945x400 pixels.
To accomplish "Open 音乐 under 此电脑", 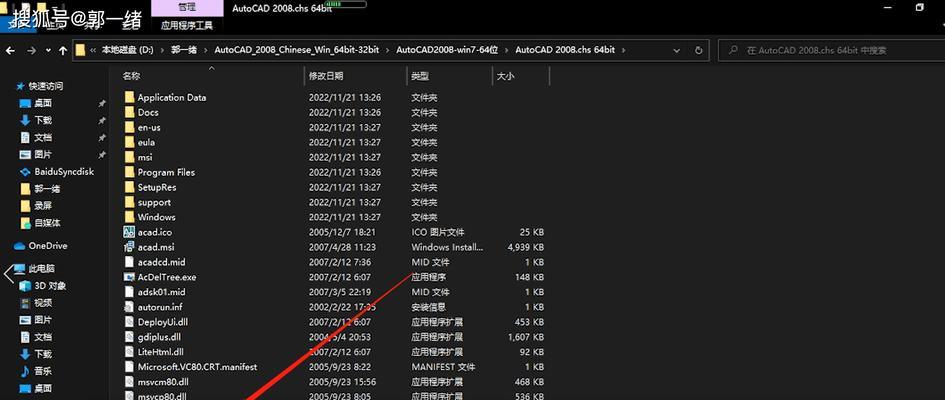I will (43, 370).
